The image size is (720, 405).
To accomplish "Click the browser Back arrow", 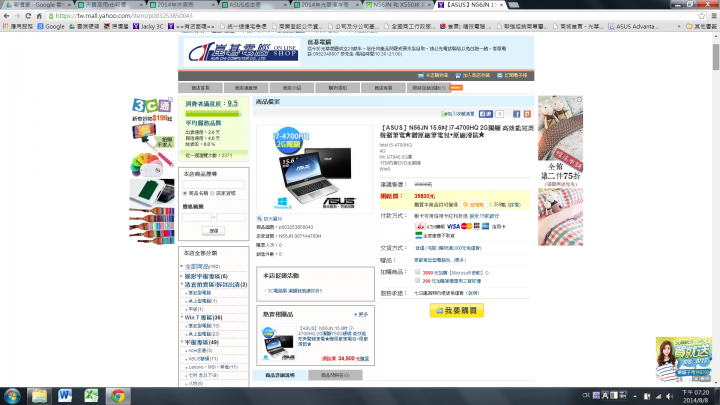I will (x=6, y=16).
